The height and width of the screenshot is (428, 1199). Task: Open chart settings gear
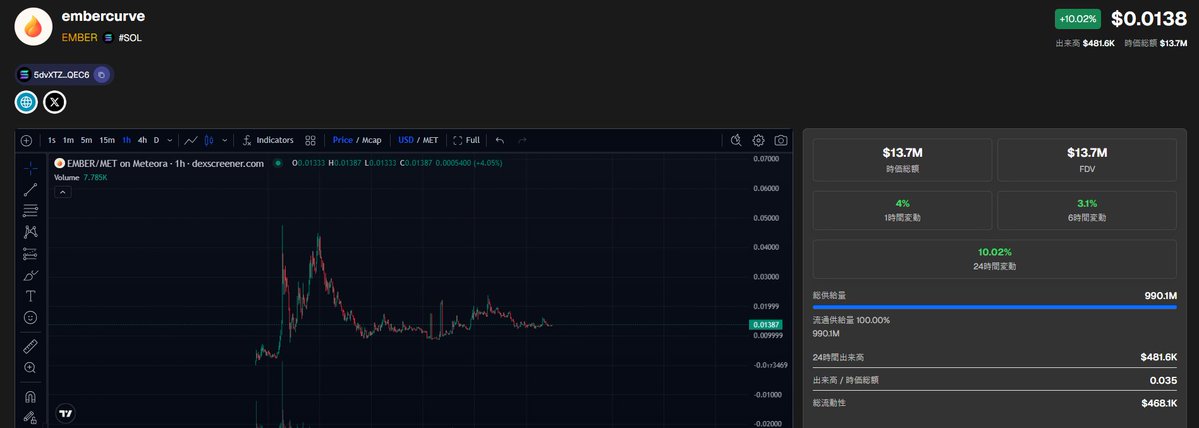pos(759,141)
